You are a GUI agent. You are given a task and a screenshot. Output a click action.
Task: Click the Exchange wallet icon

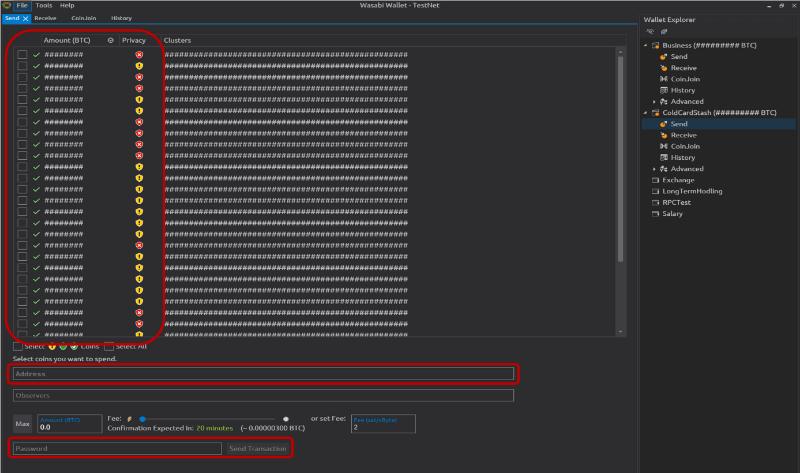click(x=656, y=180)
